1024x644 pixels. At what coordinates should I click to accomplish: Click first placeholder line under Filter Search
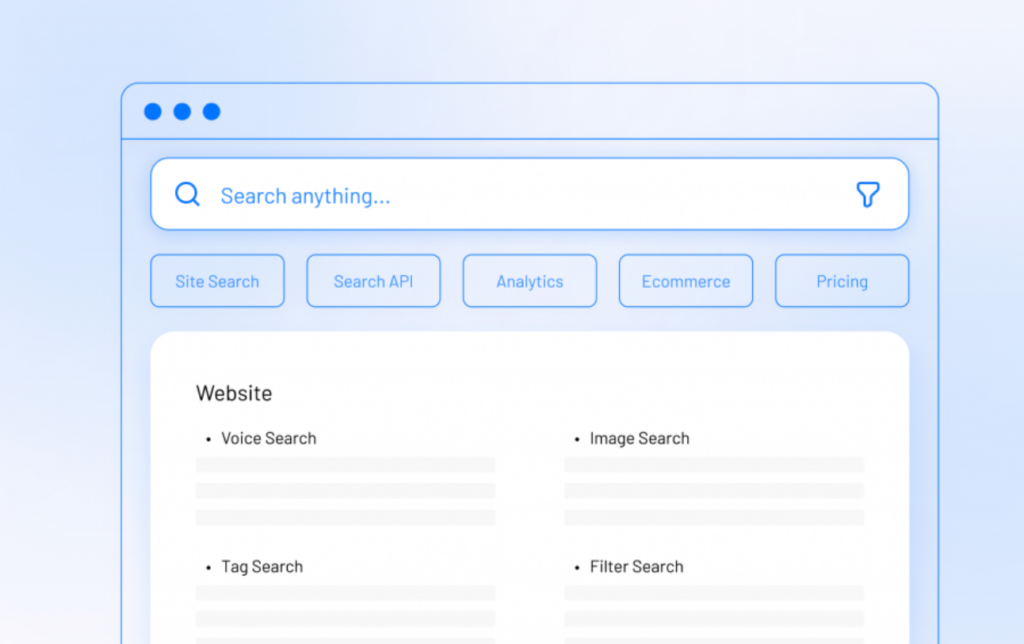tap(714, 593)
